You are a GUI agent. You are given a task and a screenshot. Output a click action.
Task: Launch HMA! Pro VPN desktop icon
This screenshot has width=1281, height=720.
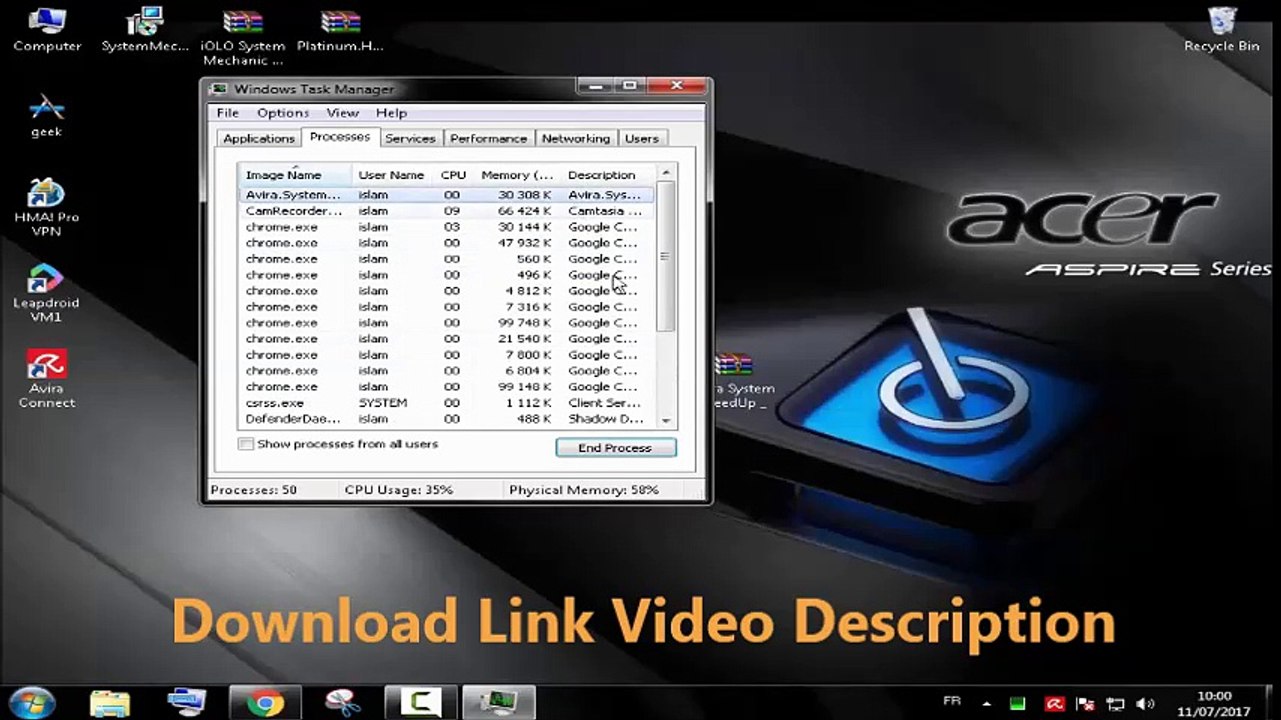pos(46,208)
